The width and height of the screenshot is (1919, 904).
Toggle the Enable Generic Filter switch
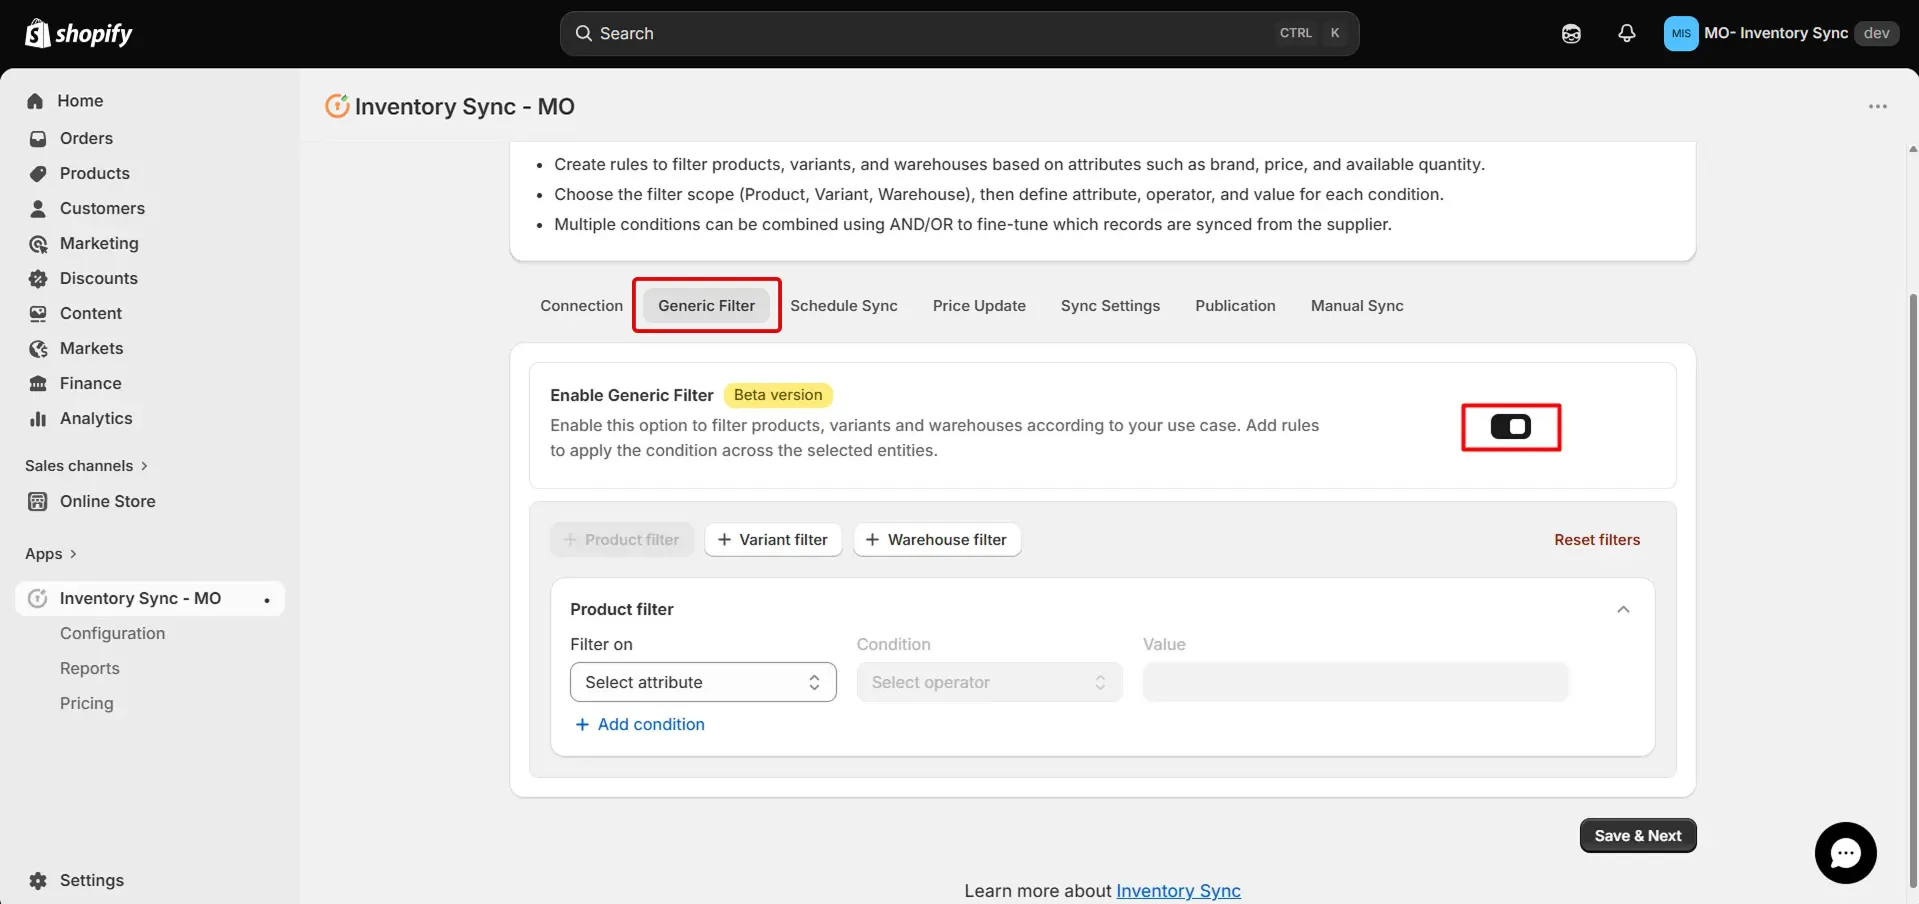[x=1510, y=427]
